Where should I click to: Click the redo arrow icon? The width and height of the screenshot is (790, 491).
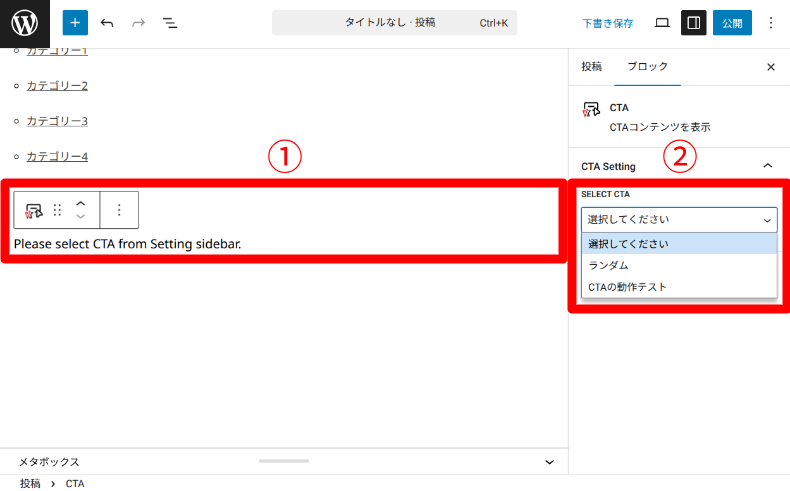tap(138, 23)
